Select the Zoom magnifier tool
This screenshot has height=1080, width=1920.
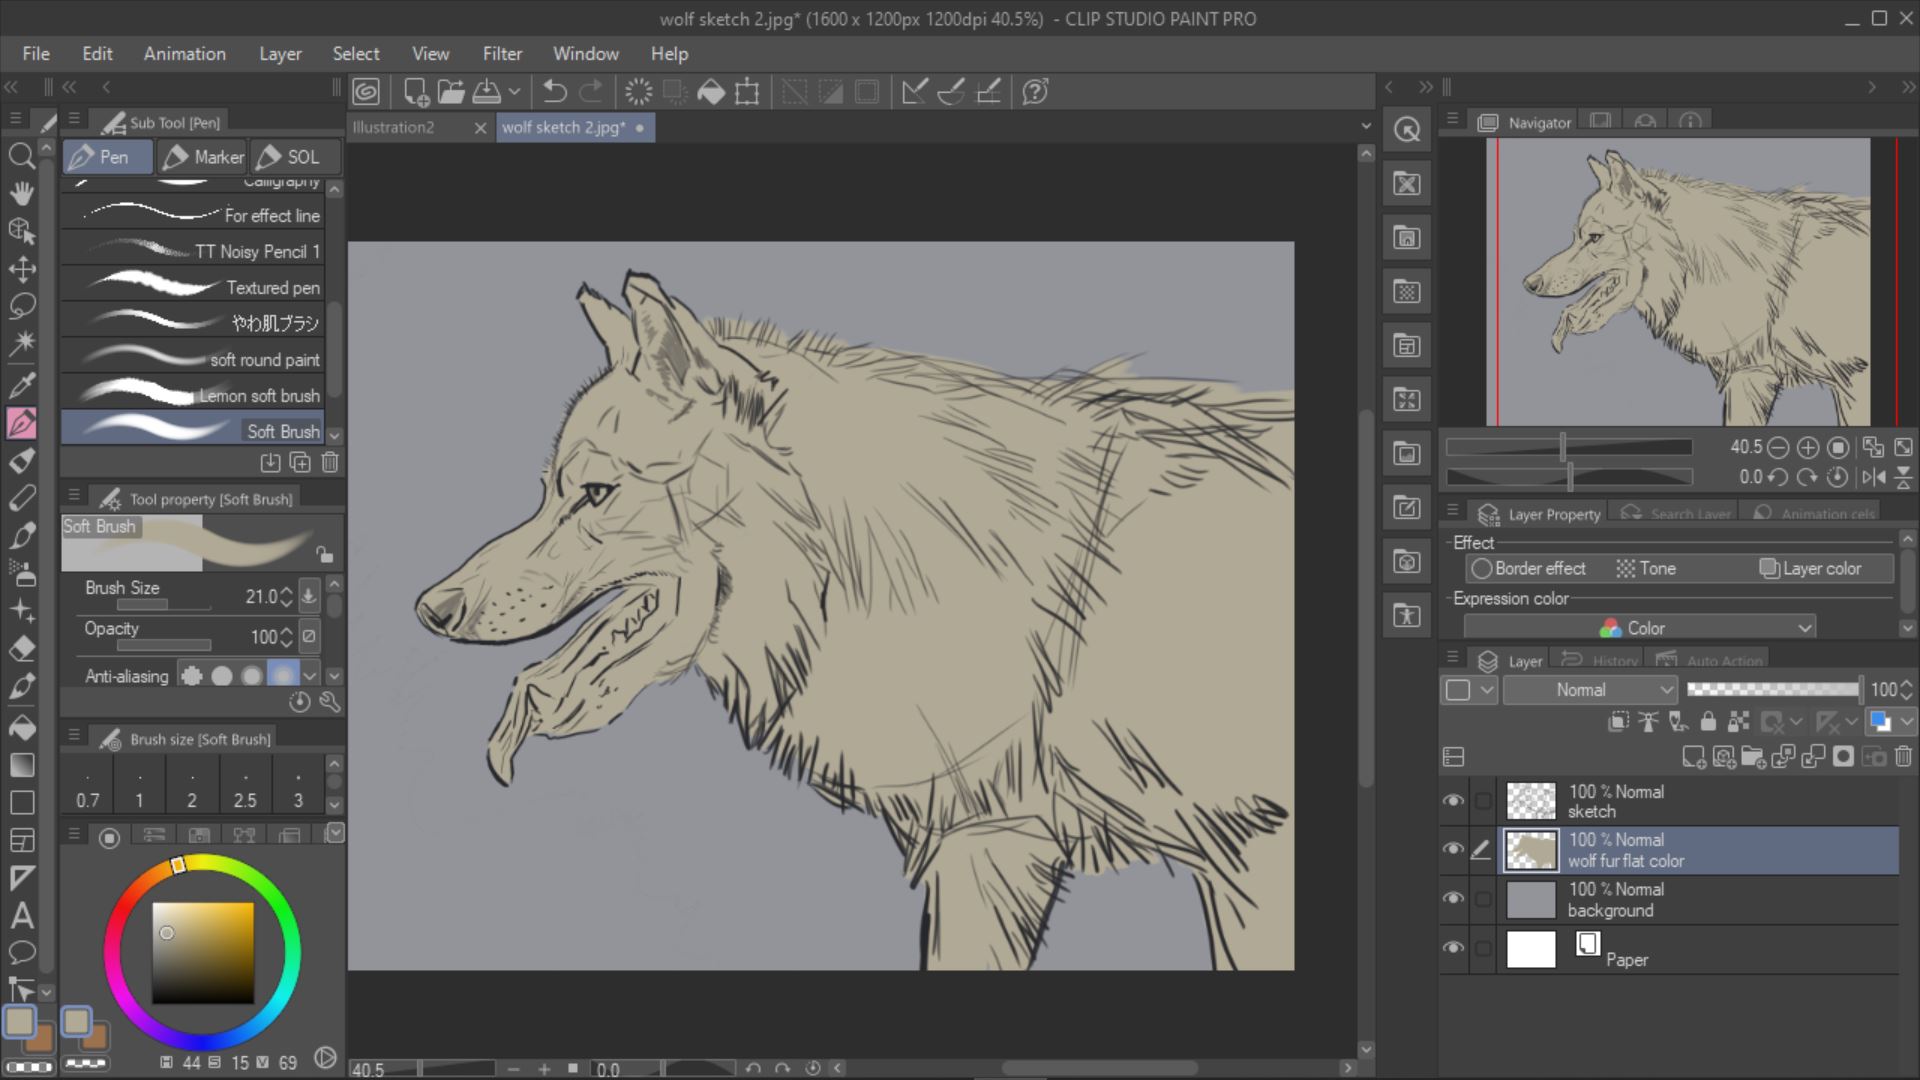click(x=21, y=156)
